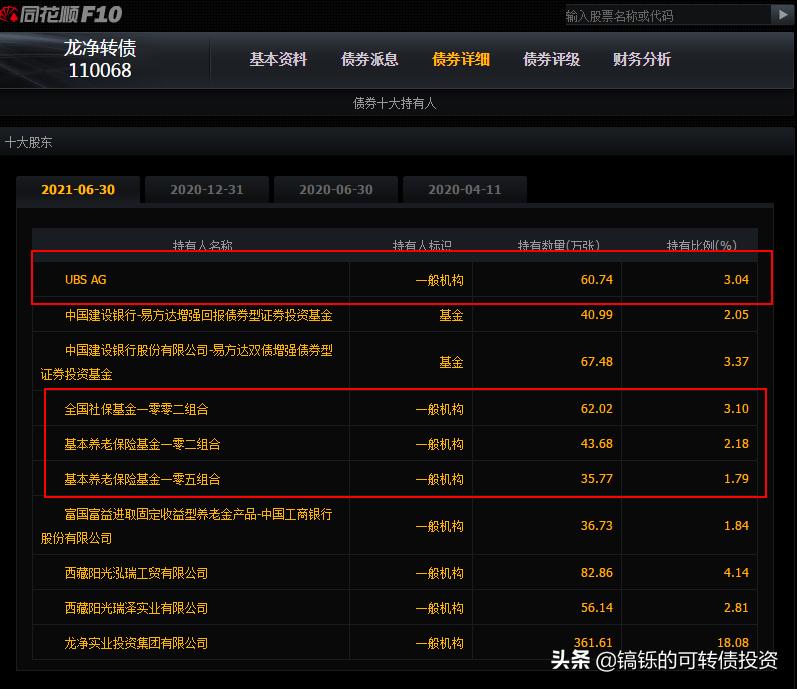Click the 持有人名称 column header
This screenshot has height=689, width=797.
202,245
